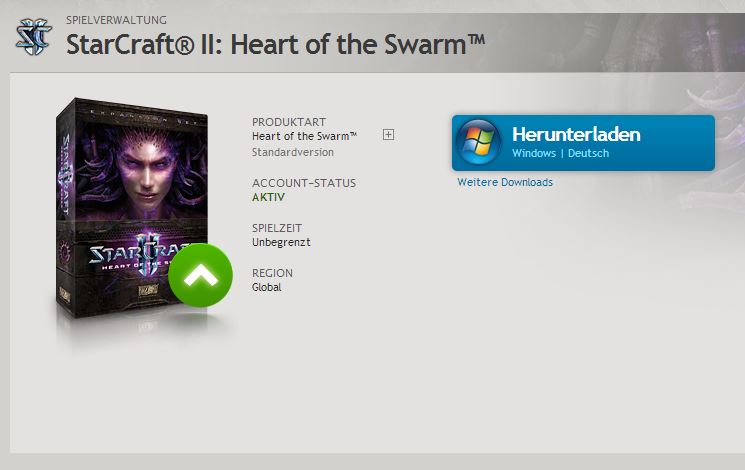The height and width of the screenshot is (470, 745).
Task: Click the Spielverwaltung header label
Action: point(116,20)
